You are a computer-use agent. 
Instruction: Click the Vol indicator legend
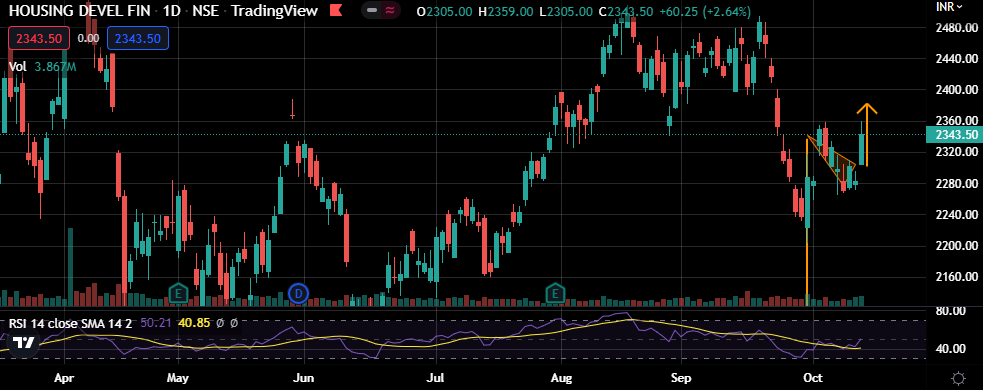tap(18, 66)
